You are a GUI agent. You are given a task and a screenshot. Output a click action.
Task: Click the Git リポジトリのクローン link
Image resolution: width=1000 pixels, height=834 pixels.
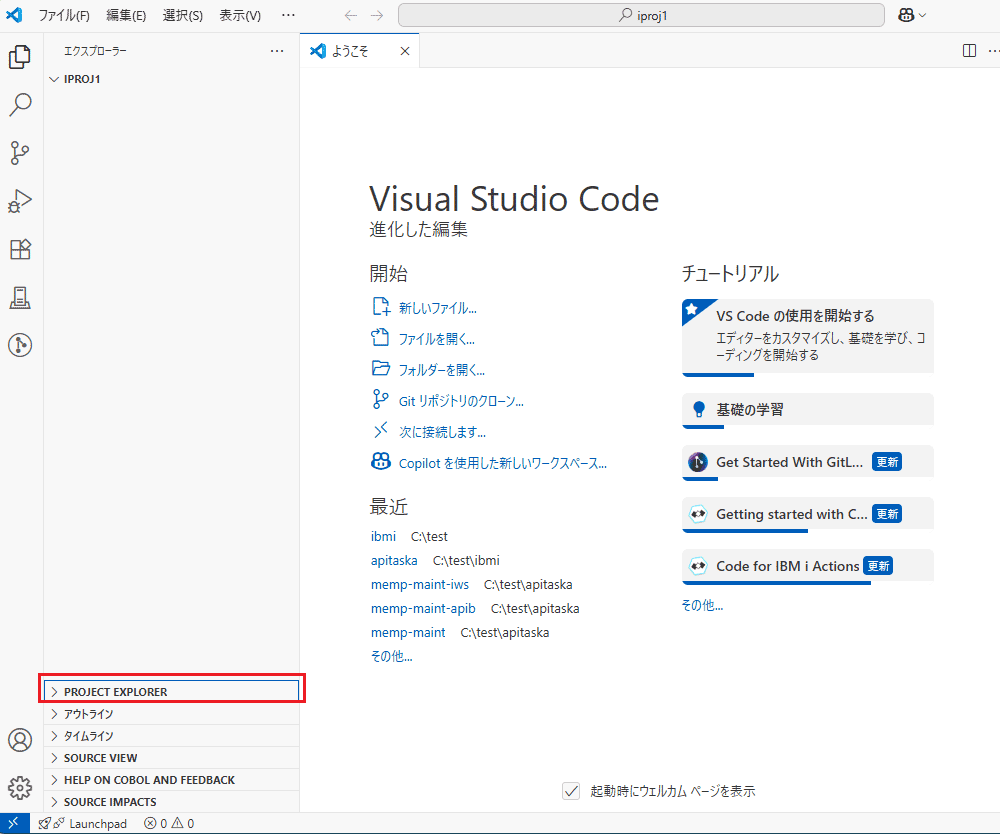tap(461, 401)
